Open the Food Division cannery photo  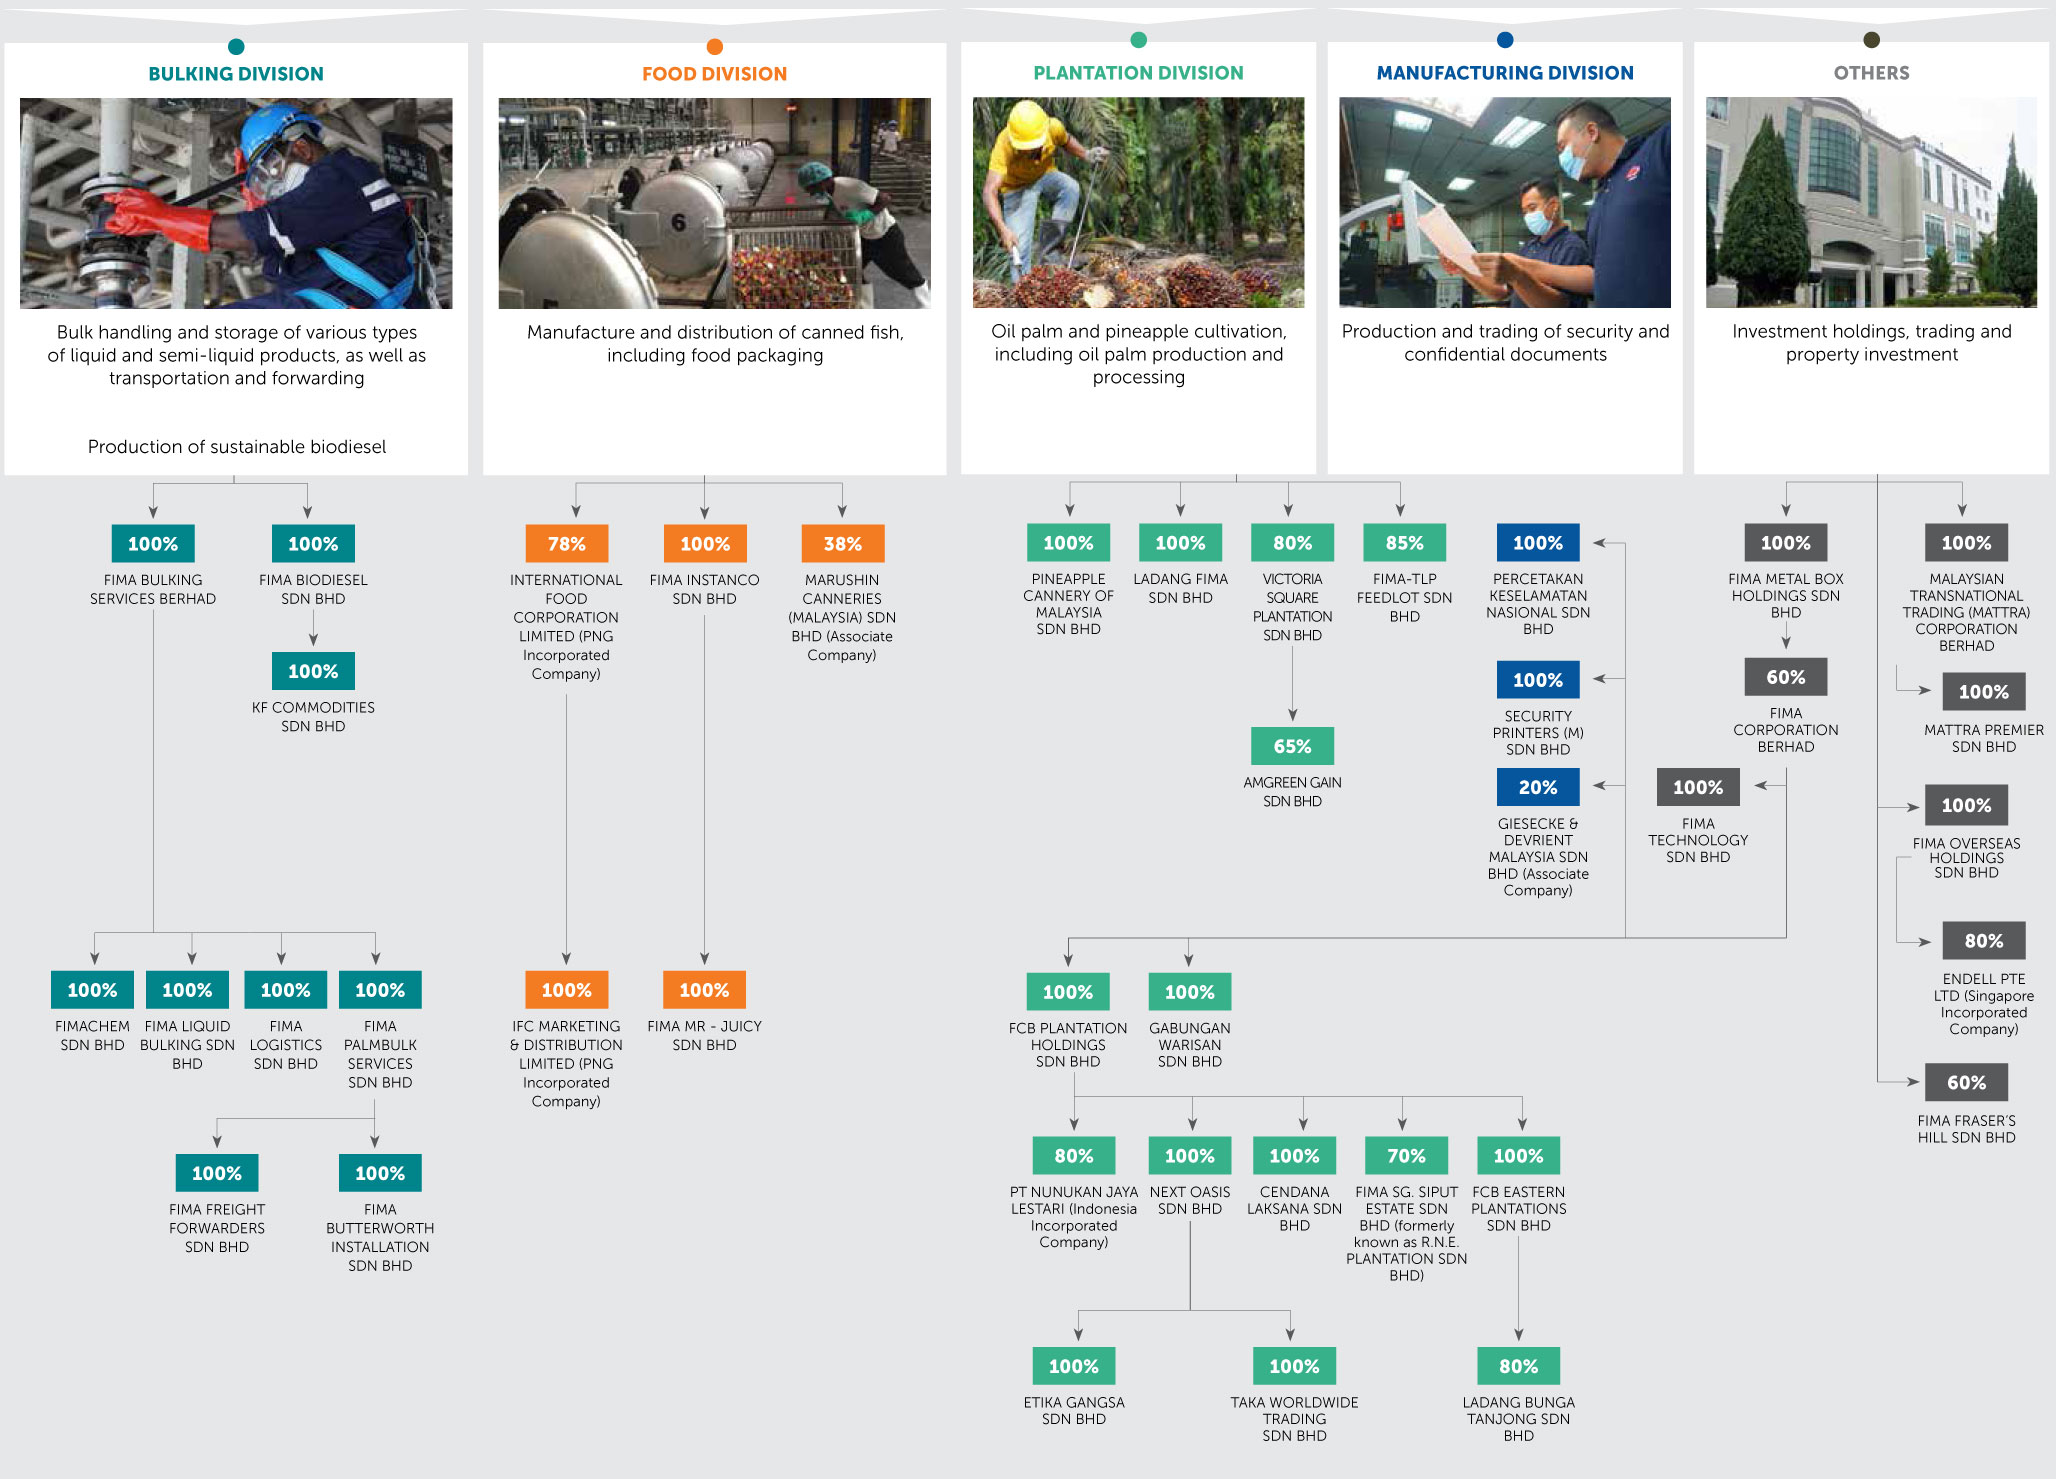tap(714, 203)
